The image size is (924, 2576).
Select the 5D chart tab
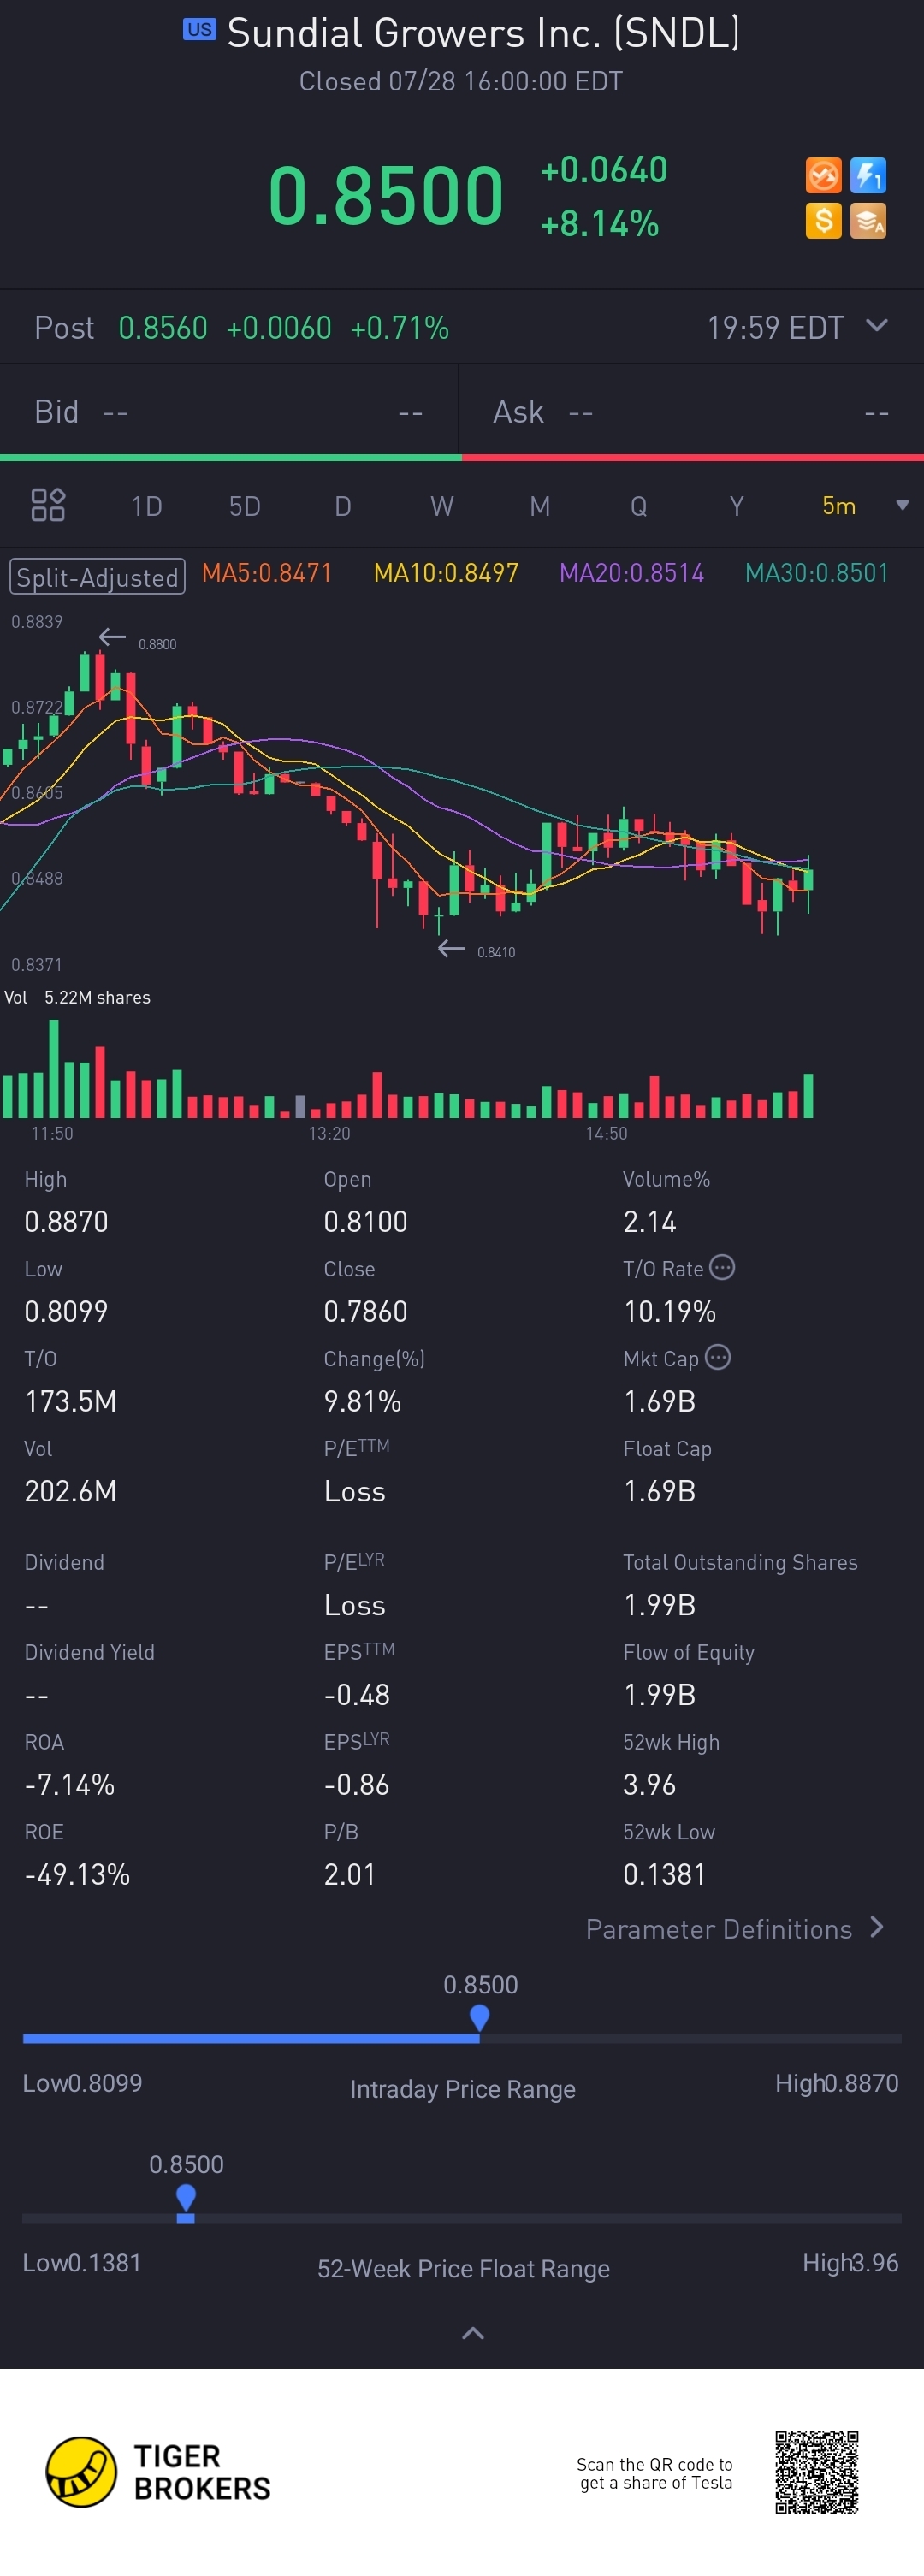coord(245,506)
